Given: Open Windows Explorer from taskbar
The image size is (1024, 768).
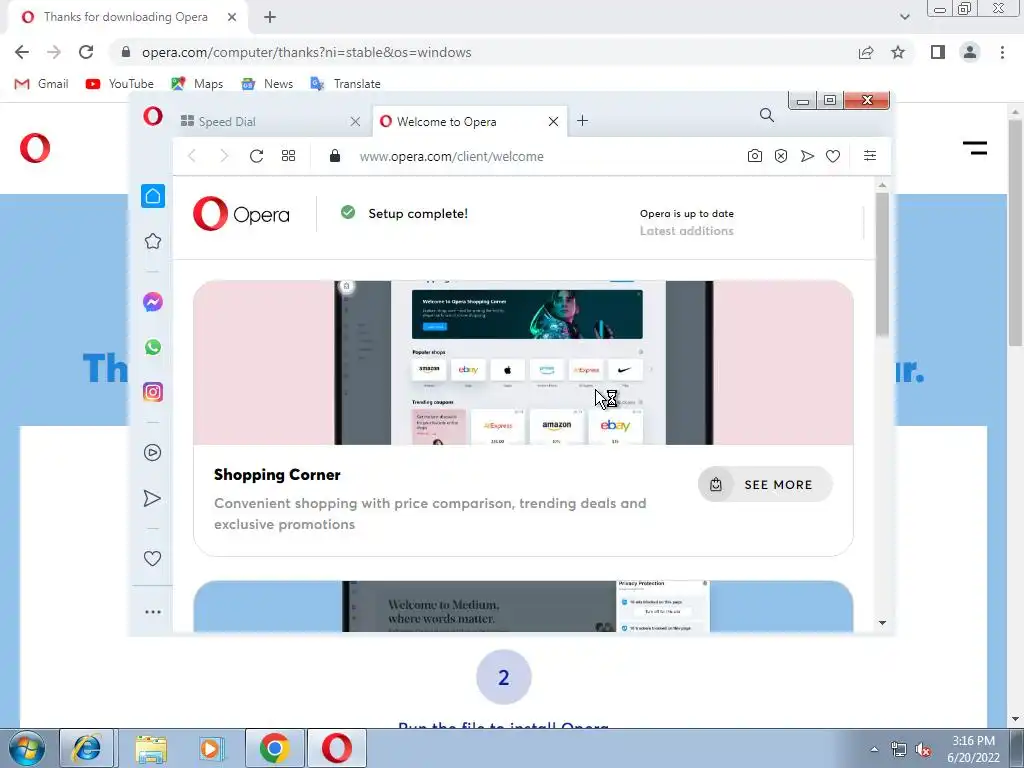Looking at the screenshot, I should click(x=151, y=748).
